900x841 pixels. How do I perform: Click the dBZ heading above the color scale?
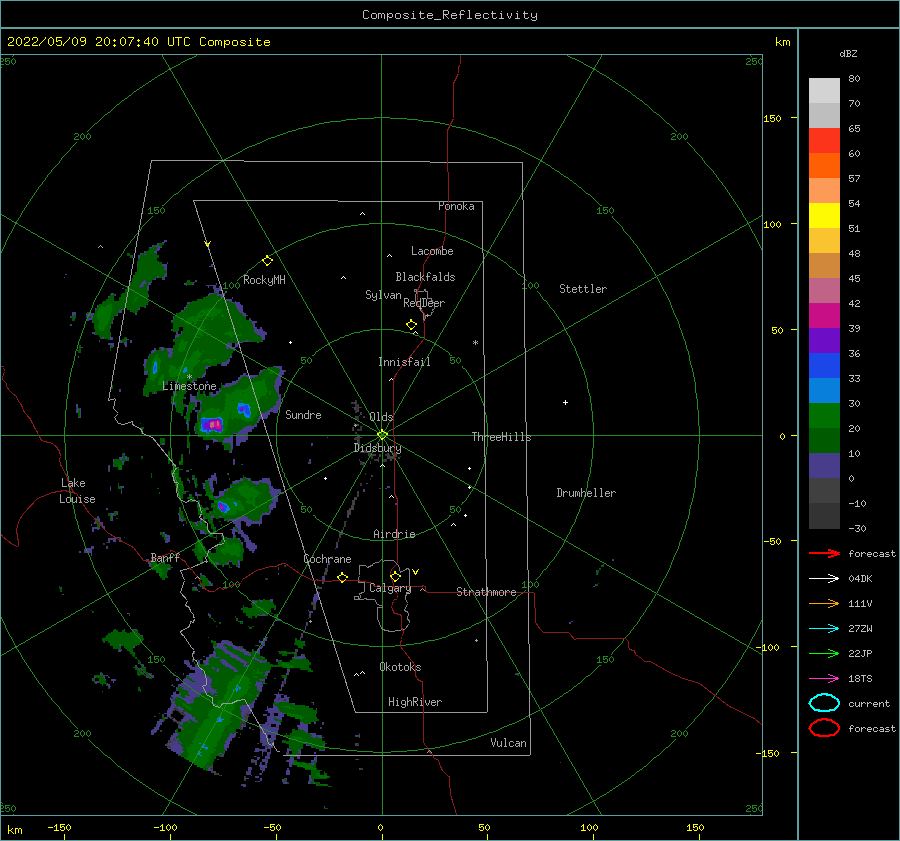pos(848,53)
